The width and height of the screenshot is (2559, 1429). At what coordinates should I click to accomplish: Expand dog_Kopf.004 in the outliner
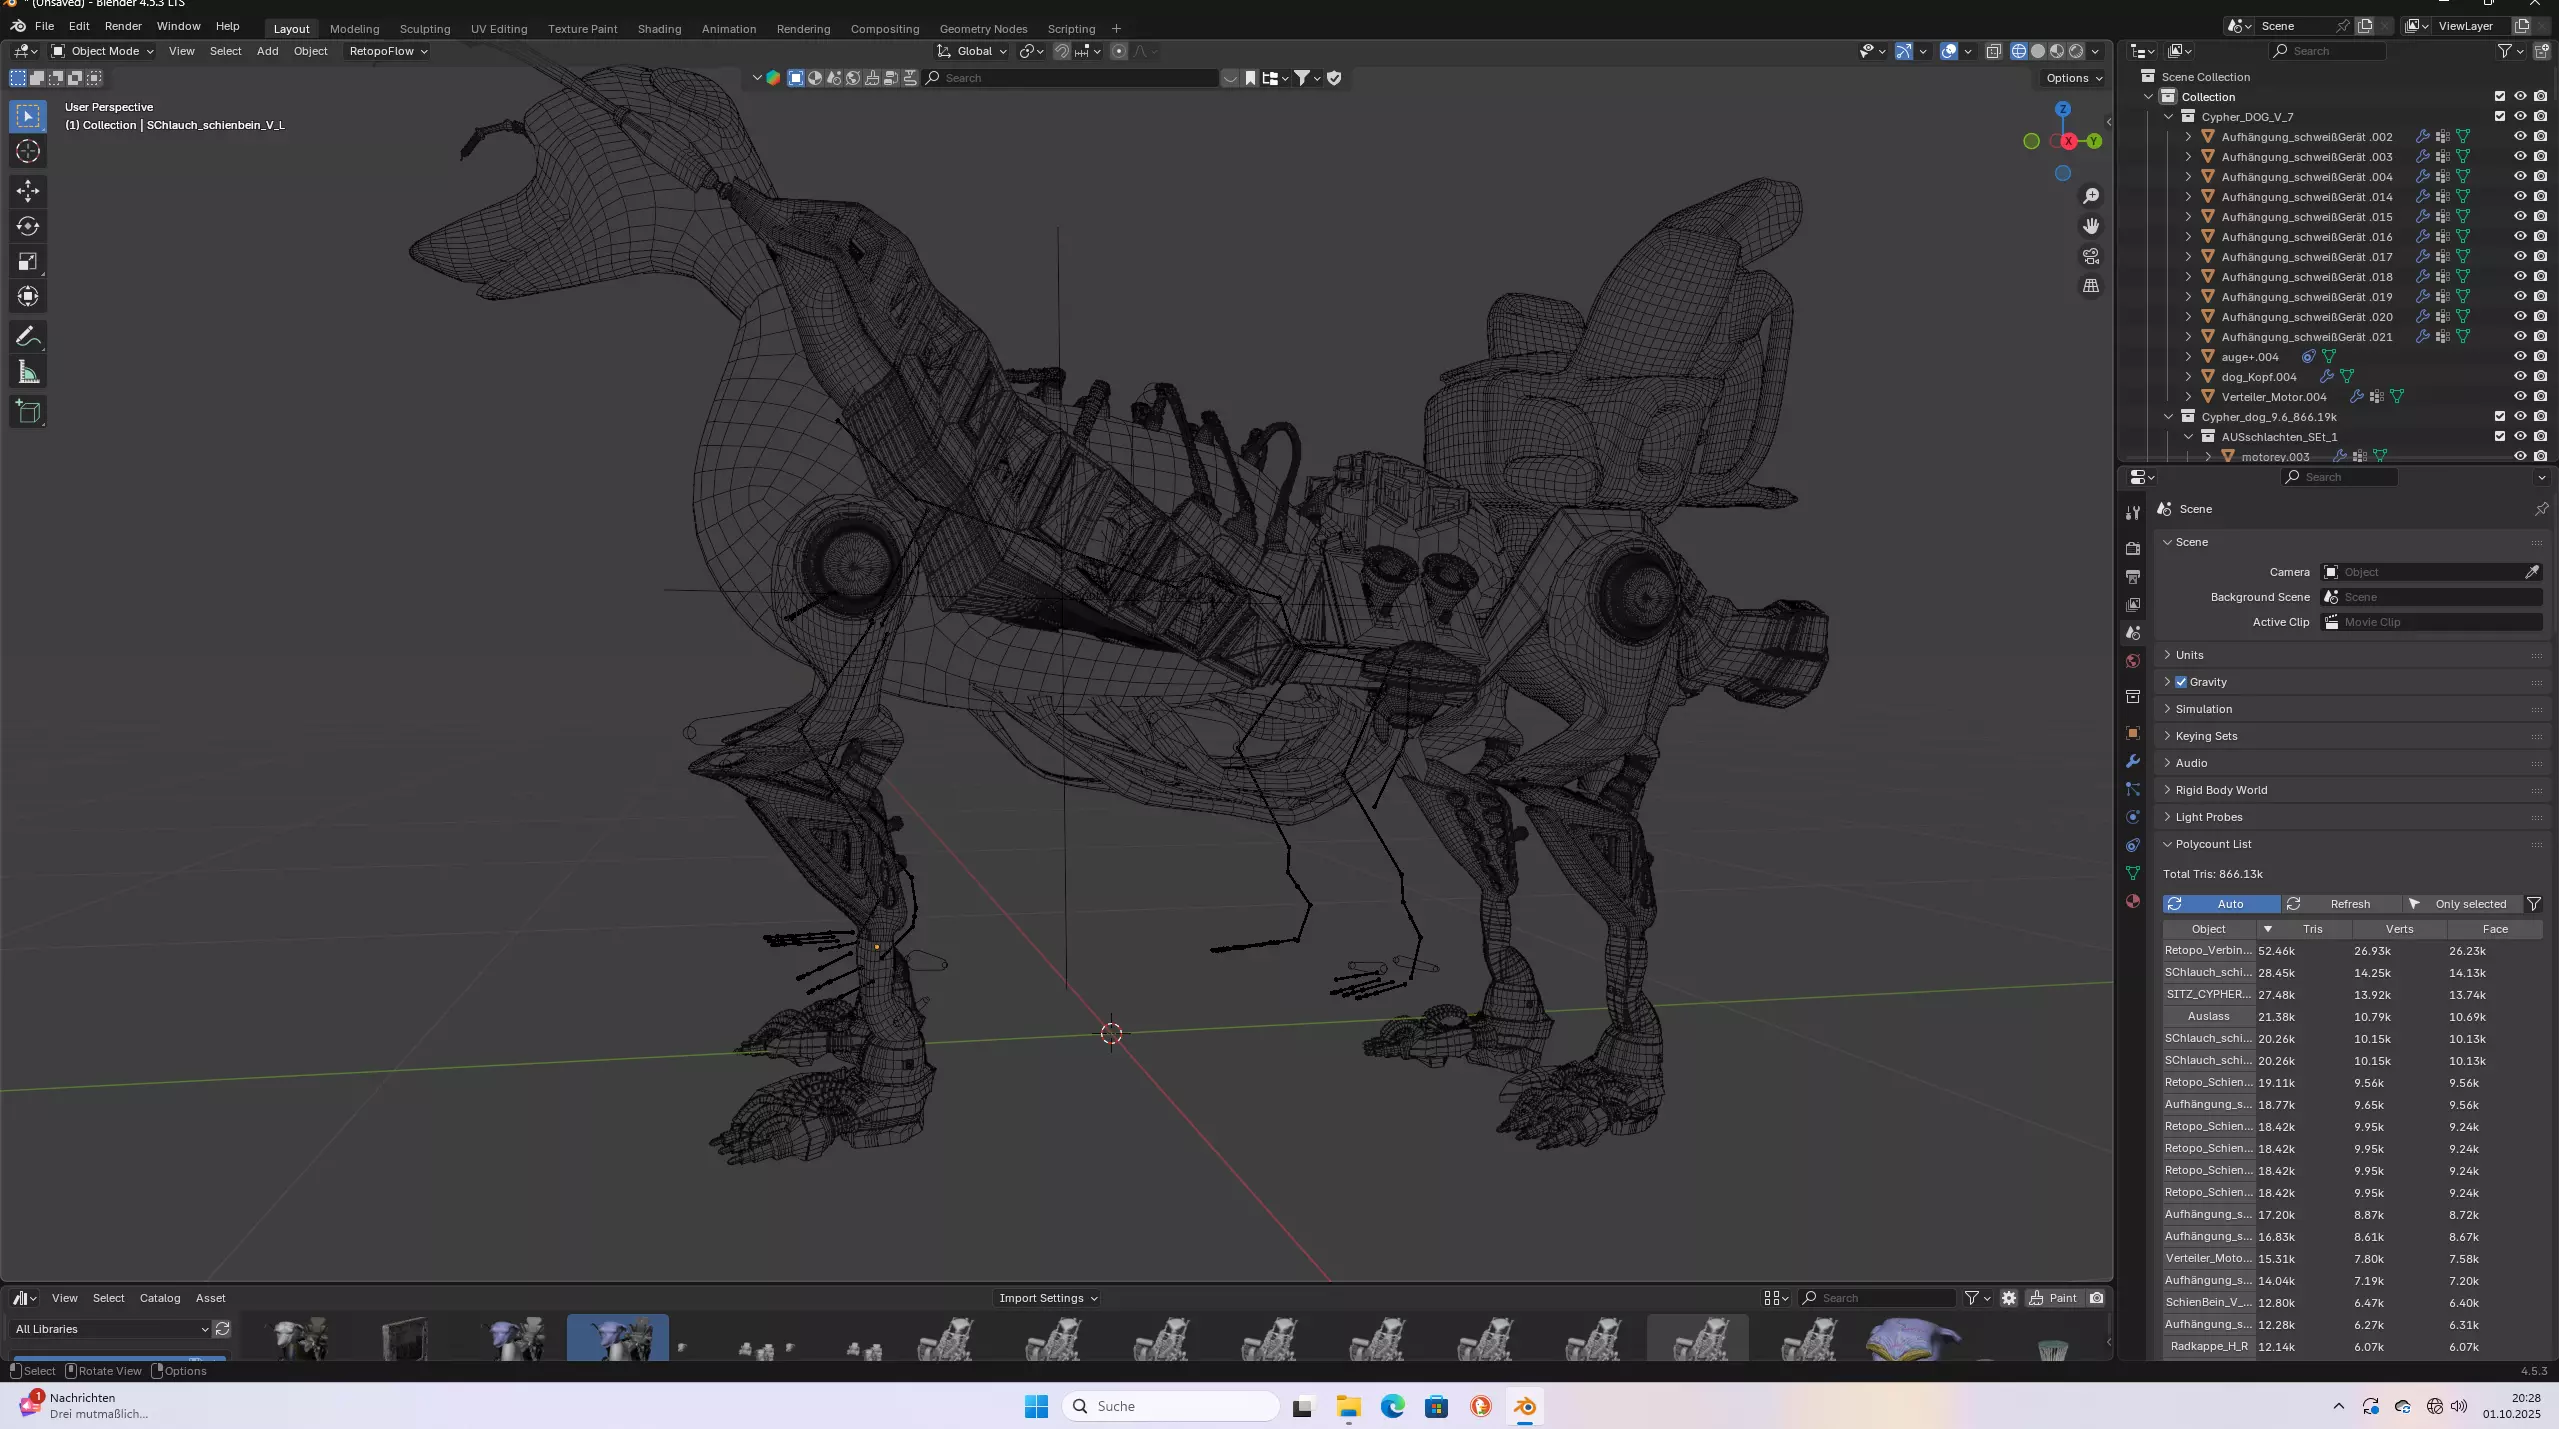(x=2188, y=377)
